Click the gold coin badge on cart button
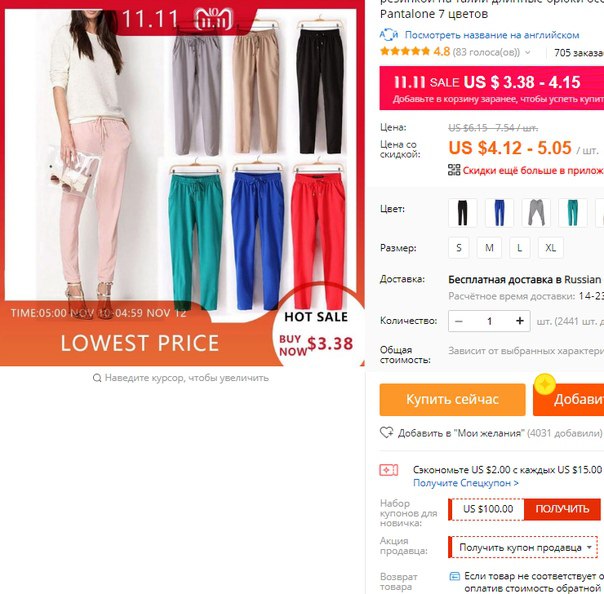Viewport: 604px width, 594px height. point(545,384)
